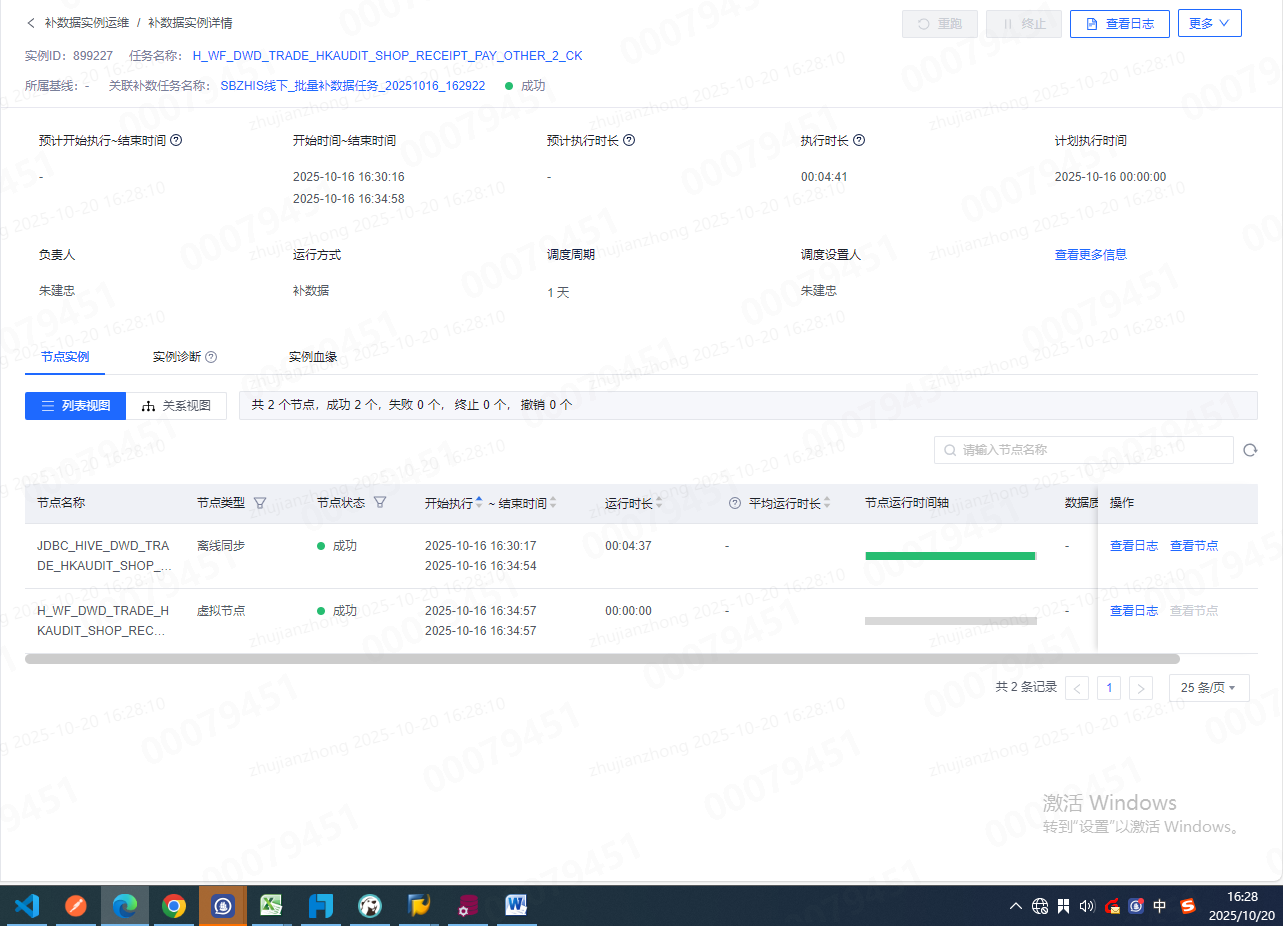
Task: Click help icon beside 实例诊断 tab
Action: tap(211, 357)
